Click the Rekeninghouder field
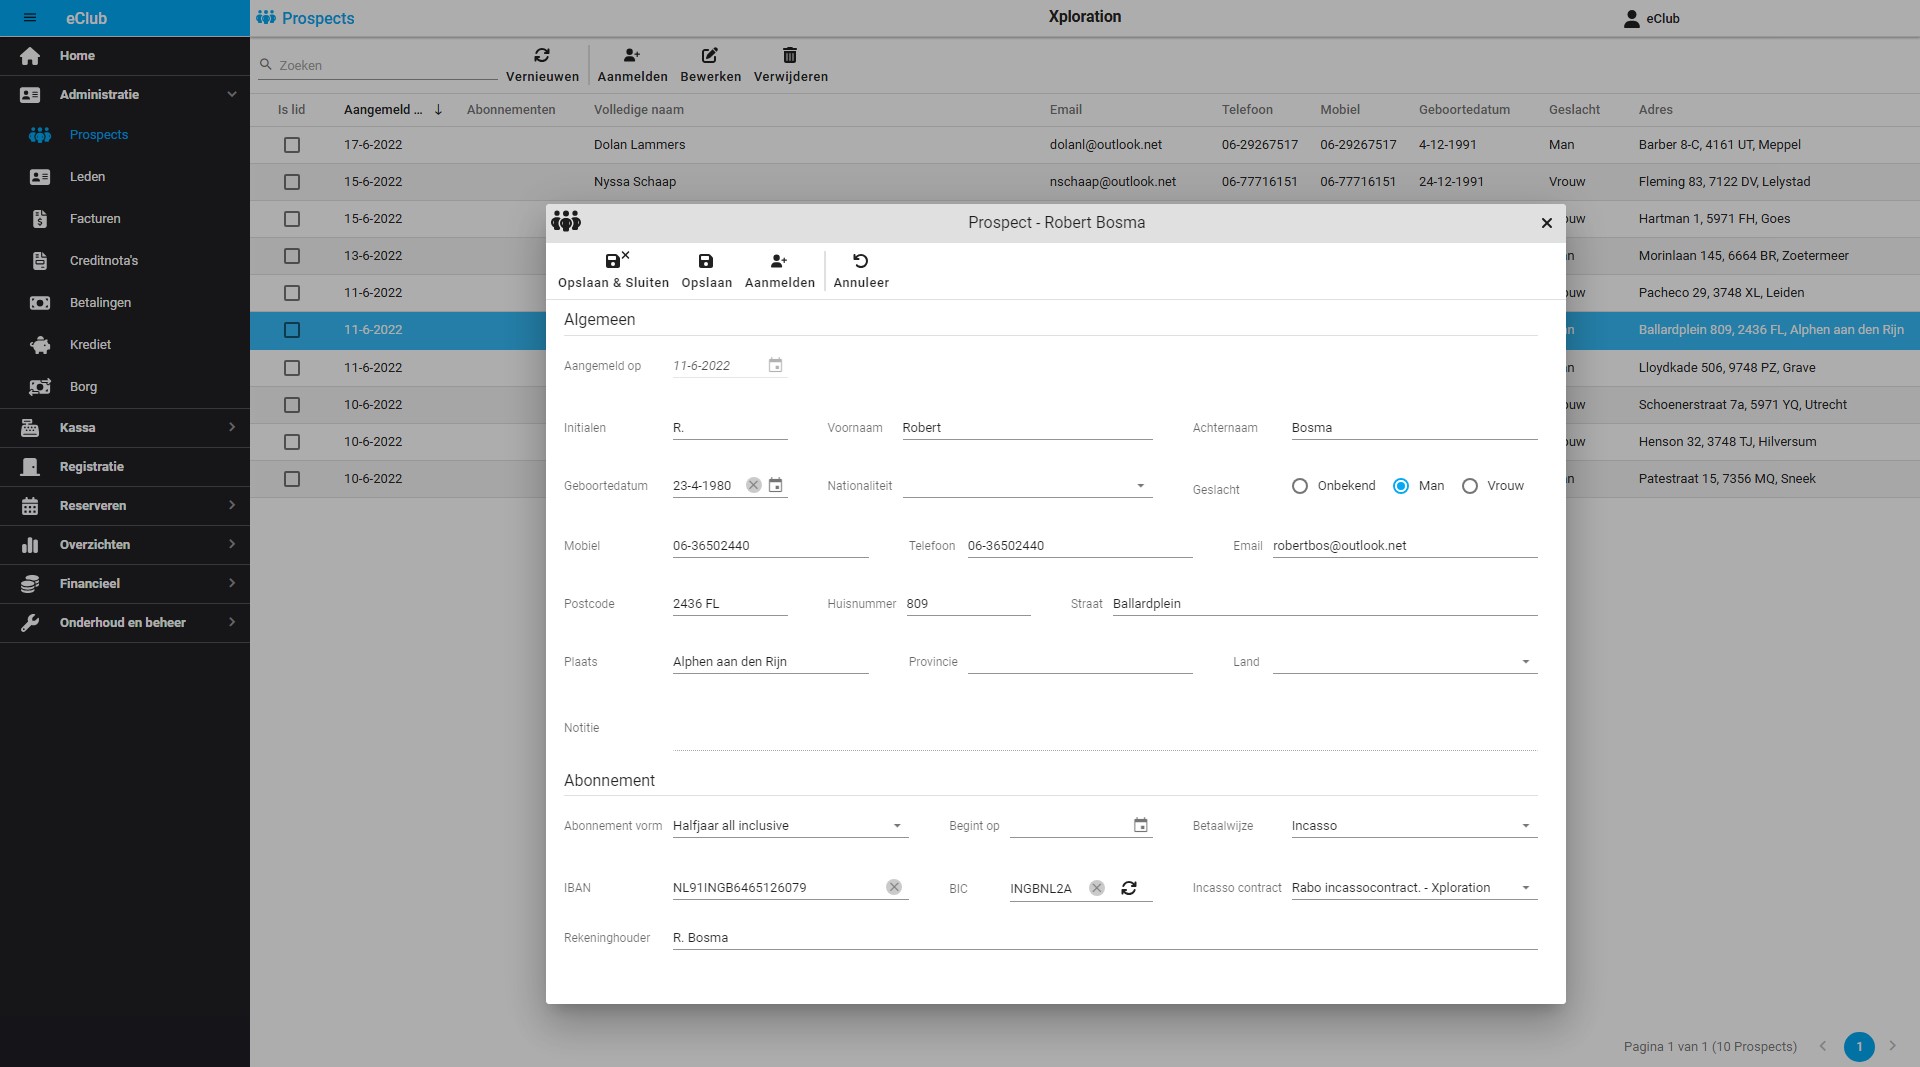The height and width of the screenshot is (1067, 1920). [1104, 938]
